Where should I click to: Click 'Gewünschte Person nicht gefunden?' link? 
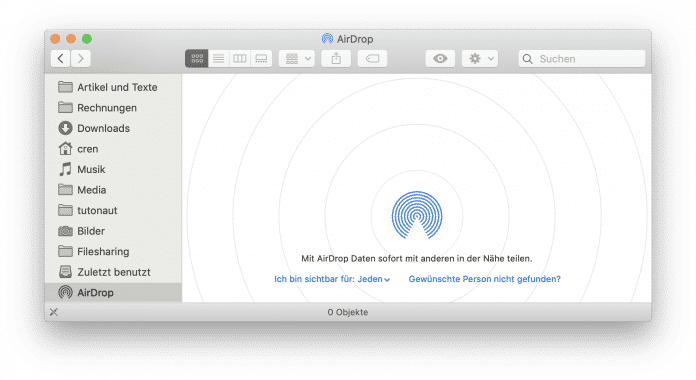coord(484,279)
